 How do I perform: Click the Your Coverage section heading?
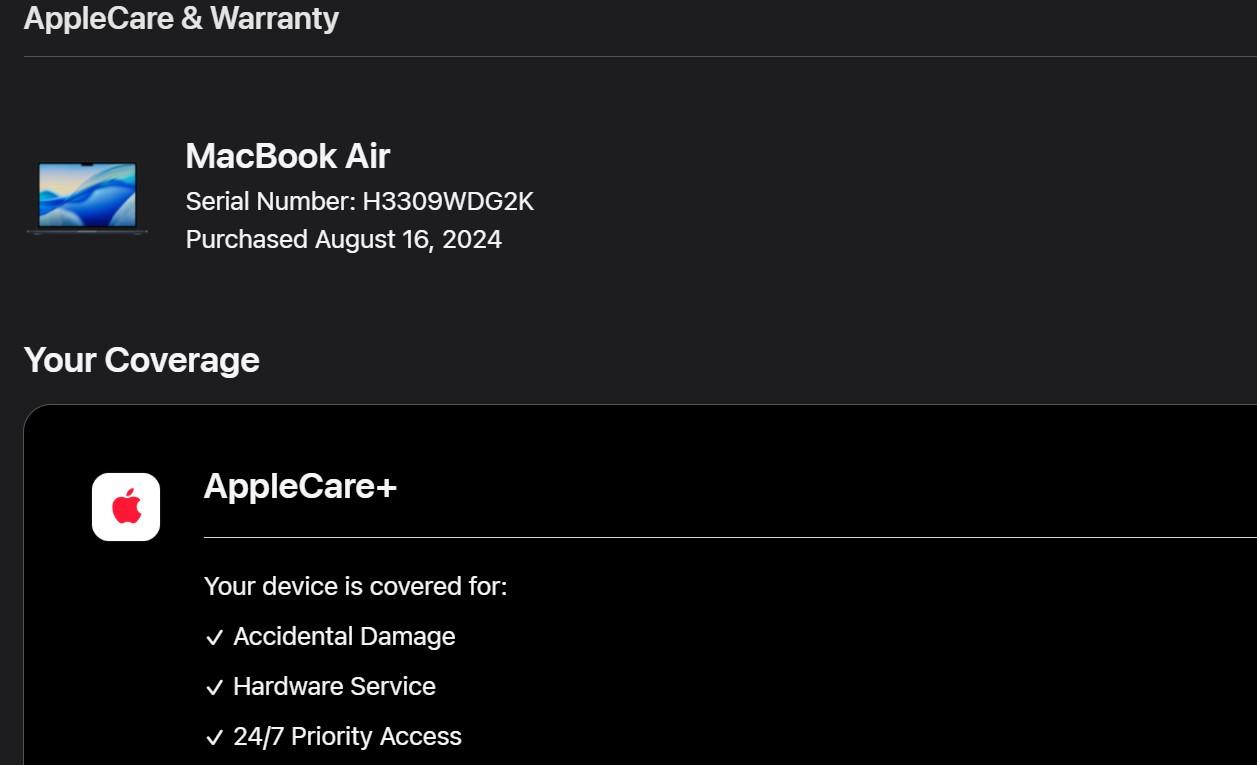(141, 360)
